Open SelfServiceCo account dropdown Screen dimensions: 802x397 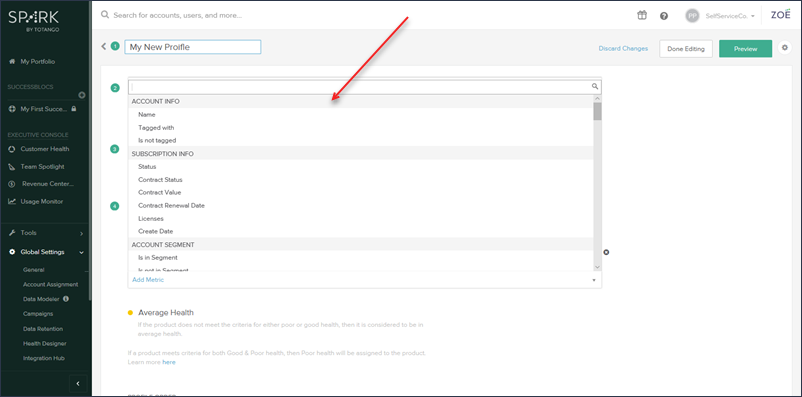pos(729,16)
